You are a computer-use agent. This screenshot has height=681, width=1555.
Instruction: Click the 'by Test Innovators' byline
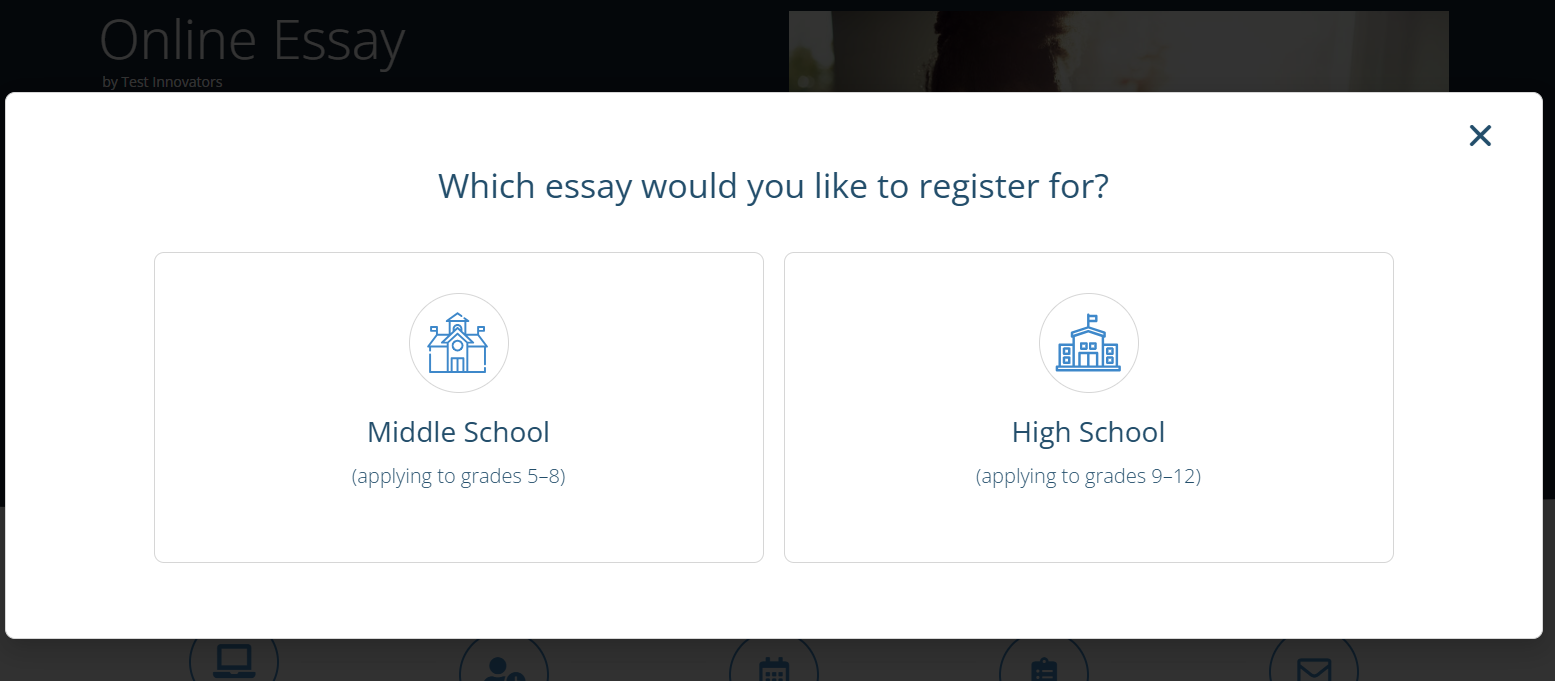(162, 82)
